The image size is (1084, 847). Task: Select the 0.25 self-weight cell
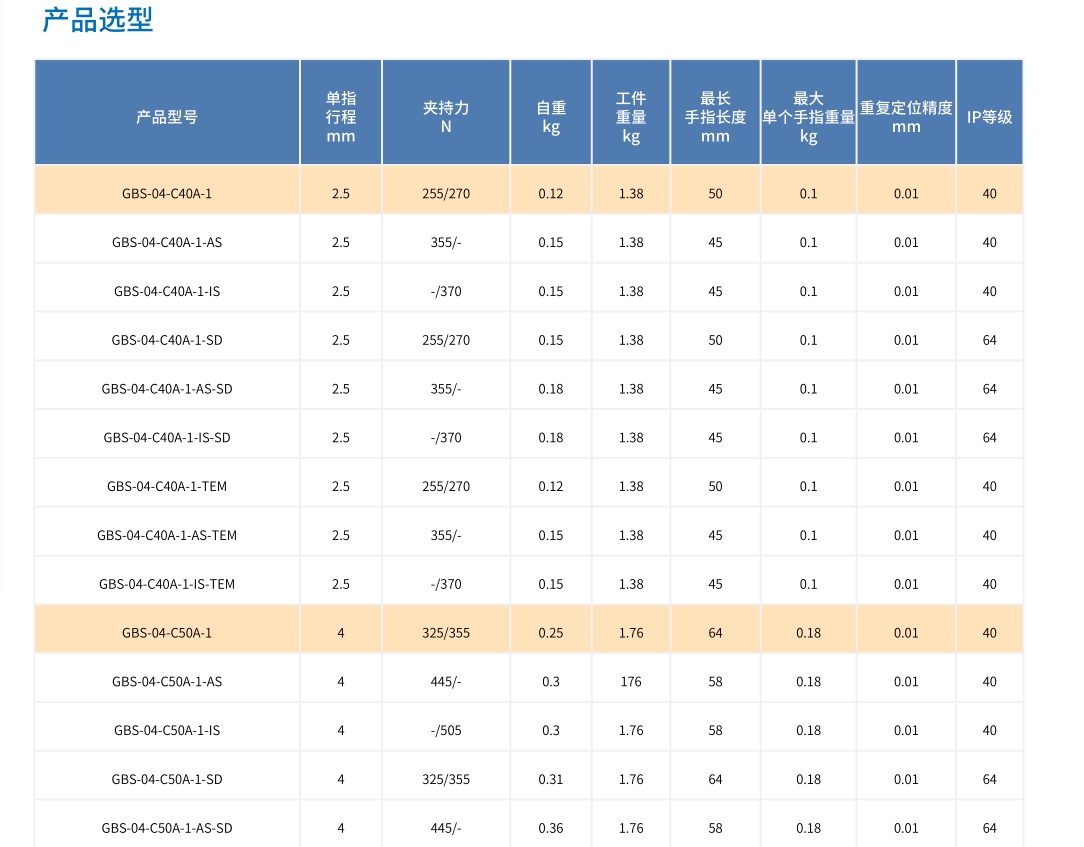tap(551, 633)
